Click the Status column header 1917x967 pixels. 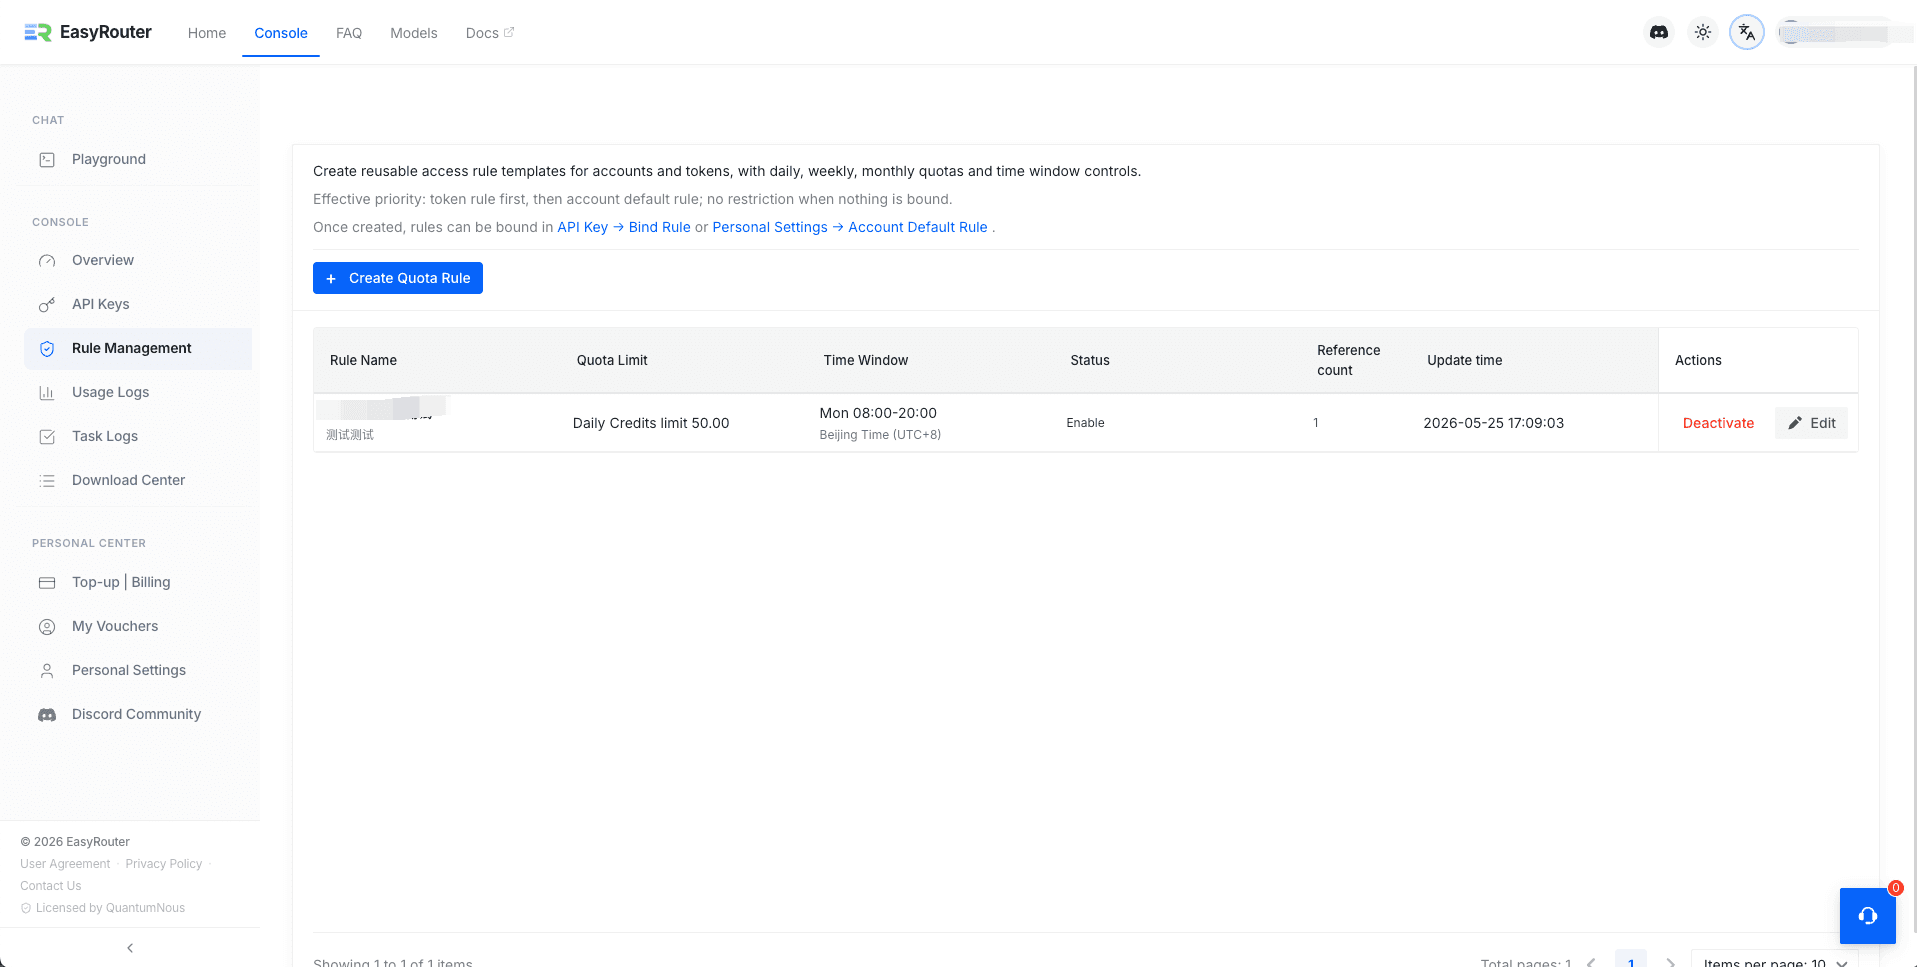pos(1090,360)
